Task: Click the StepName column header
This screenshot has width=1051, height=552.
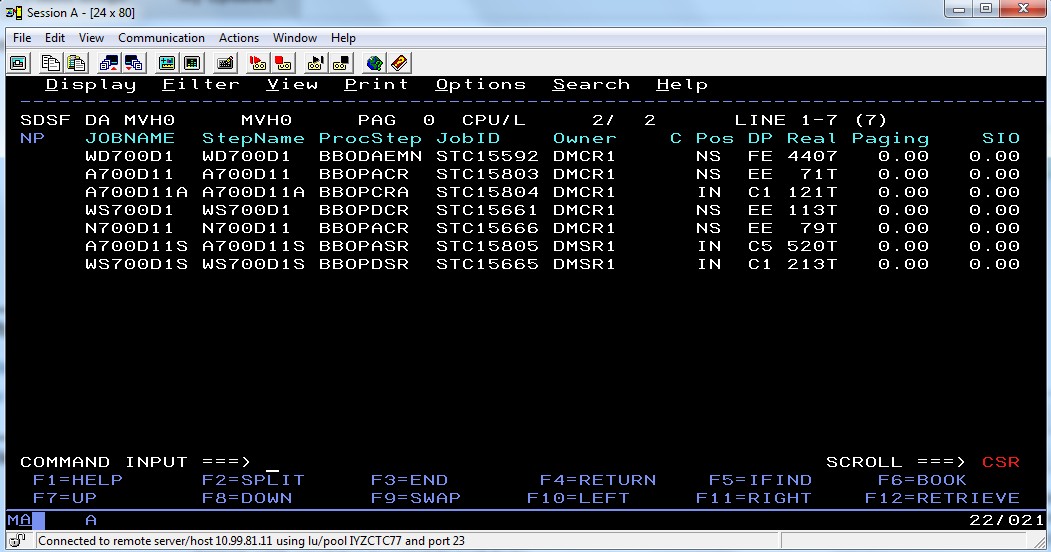Action: pyautogui.click(x=253, y=139)
